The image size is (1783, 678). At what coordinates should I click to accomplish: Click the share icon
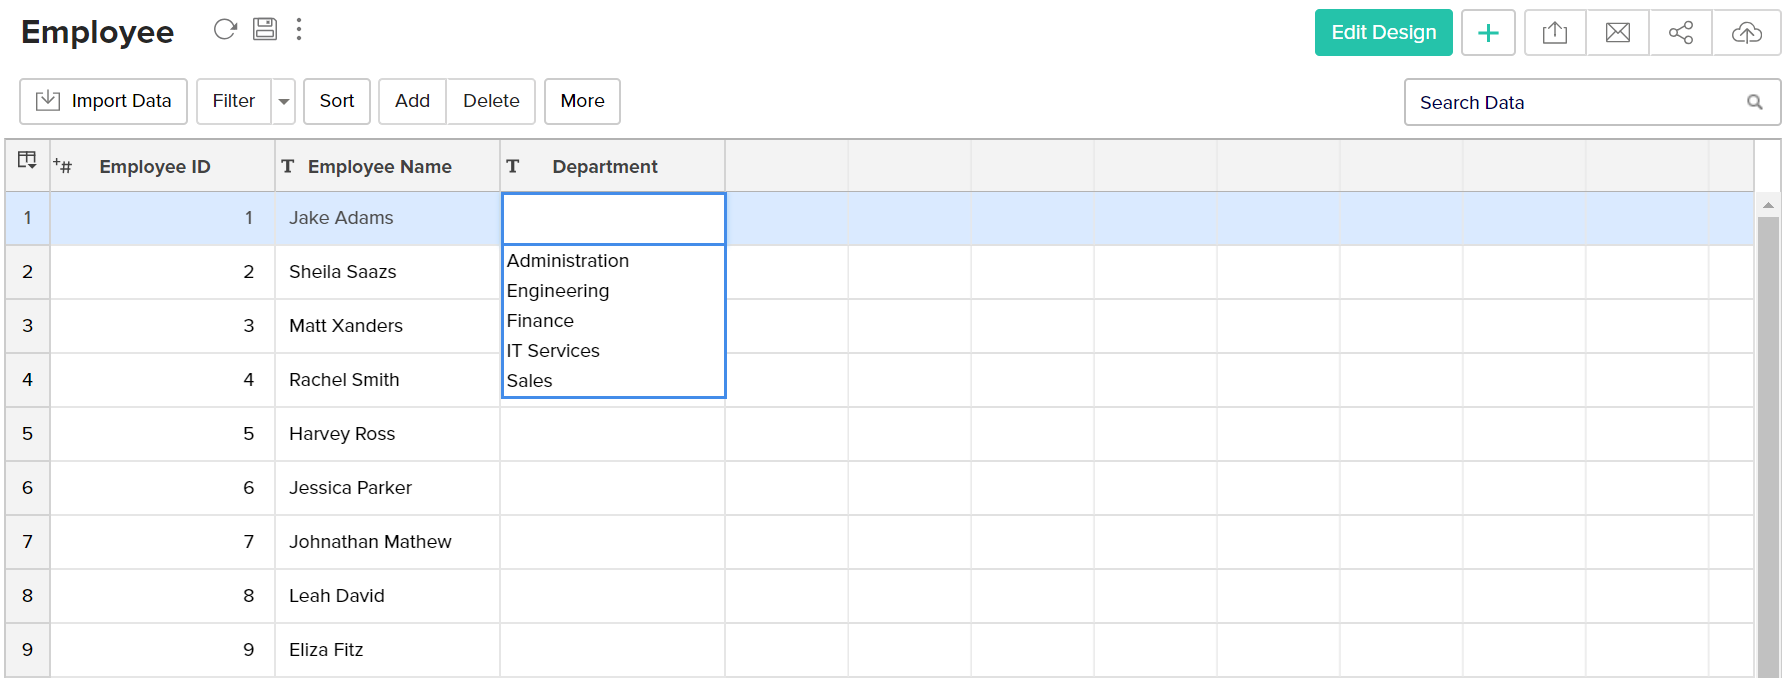pyautogui.click(x=1681, y=33)
